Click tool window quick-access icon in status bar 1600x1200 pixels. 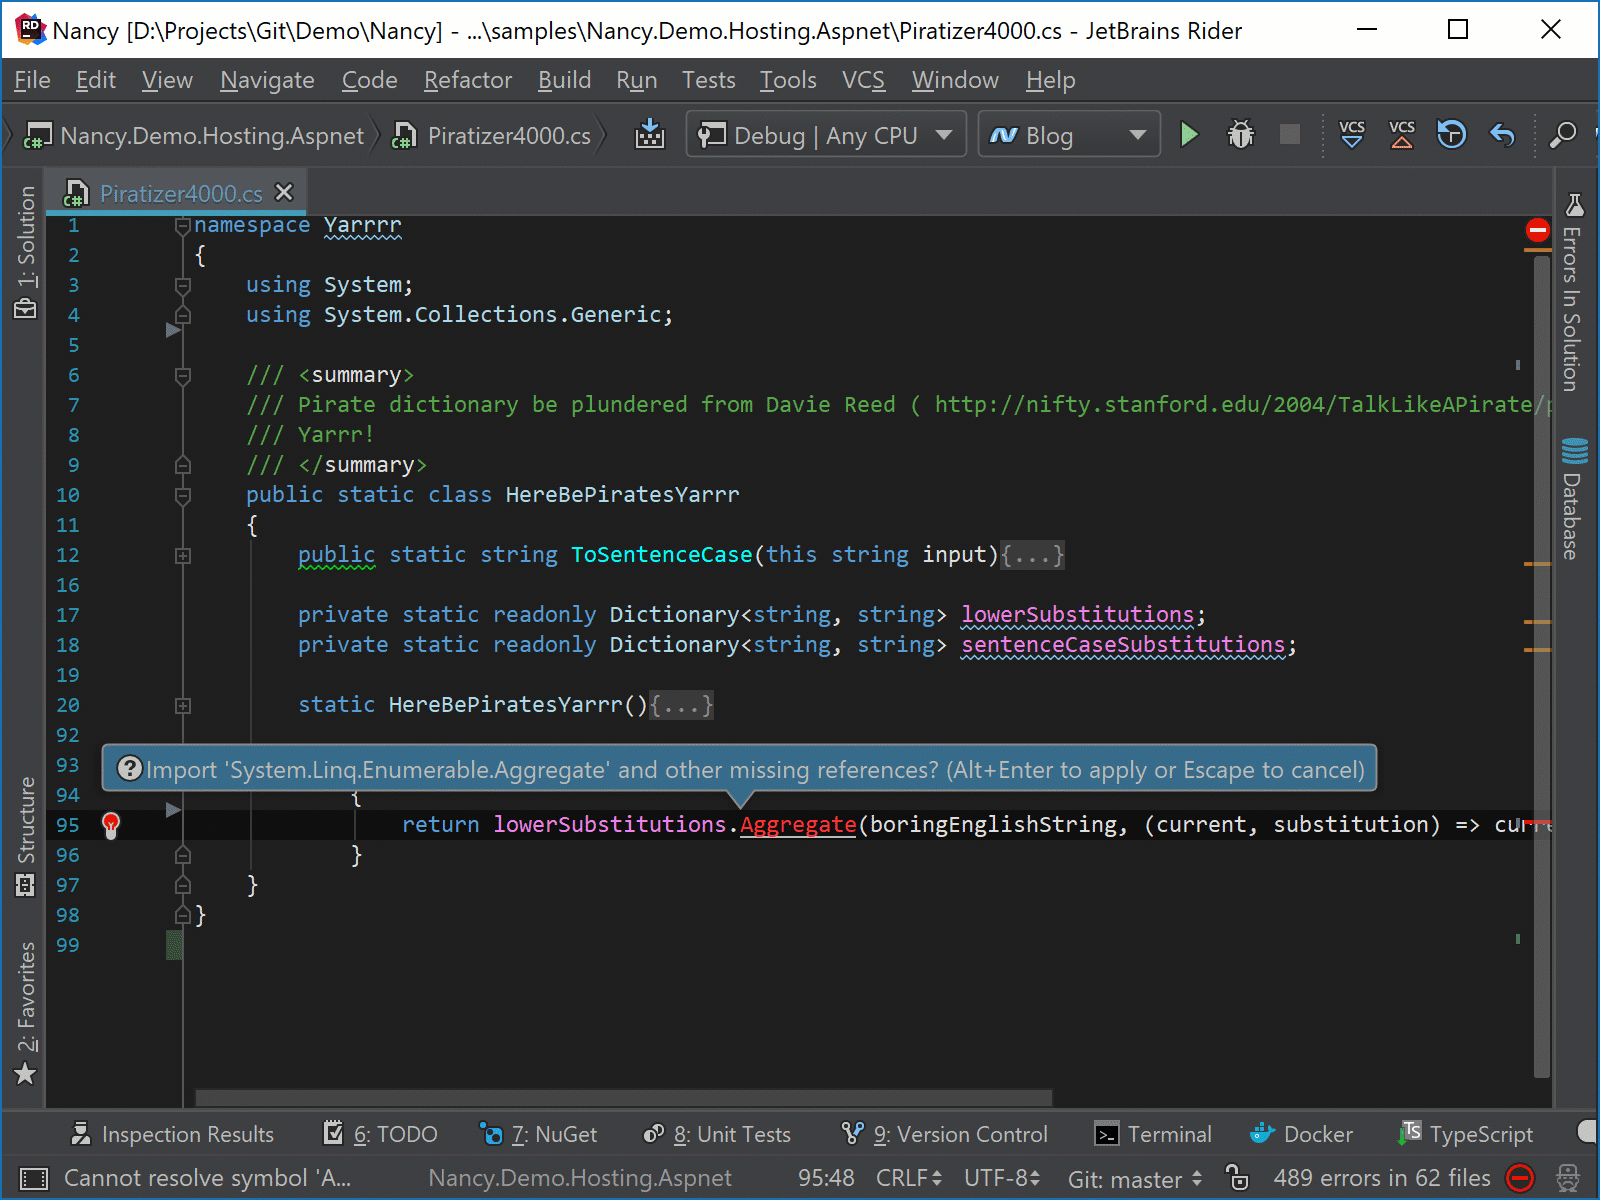(33, 1178)
